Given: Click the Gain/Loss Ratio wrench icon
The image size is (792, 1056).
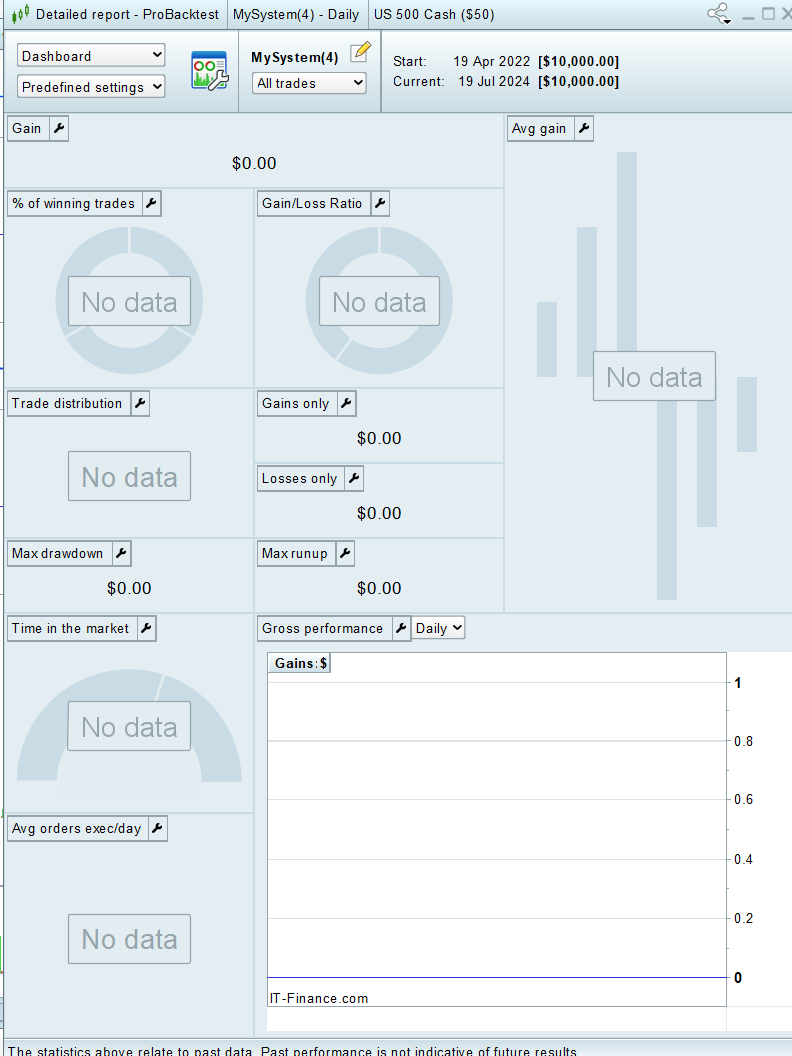Looking at the screenshot, I should coord(379,203).
